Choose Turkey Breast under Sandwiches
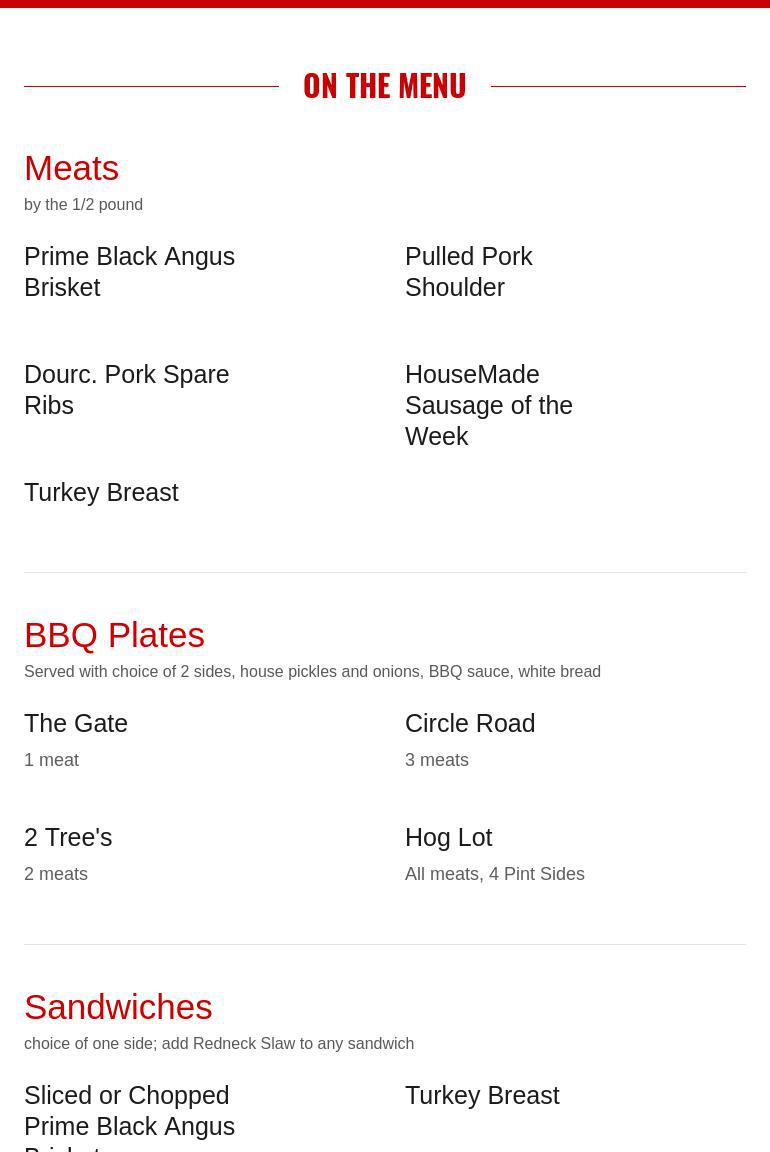The width and height of the screenshot is (770, 1152). (x=482, y=1095)
